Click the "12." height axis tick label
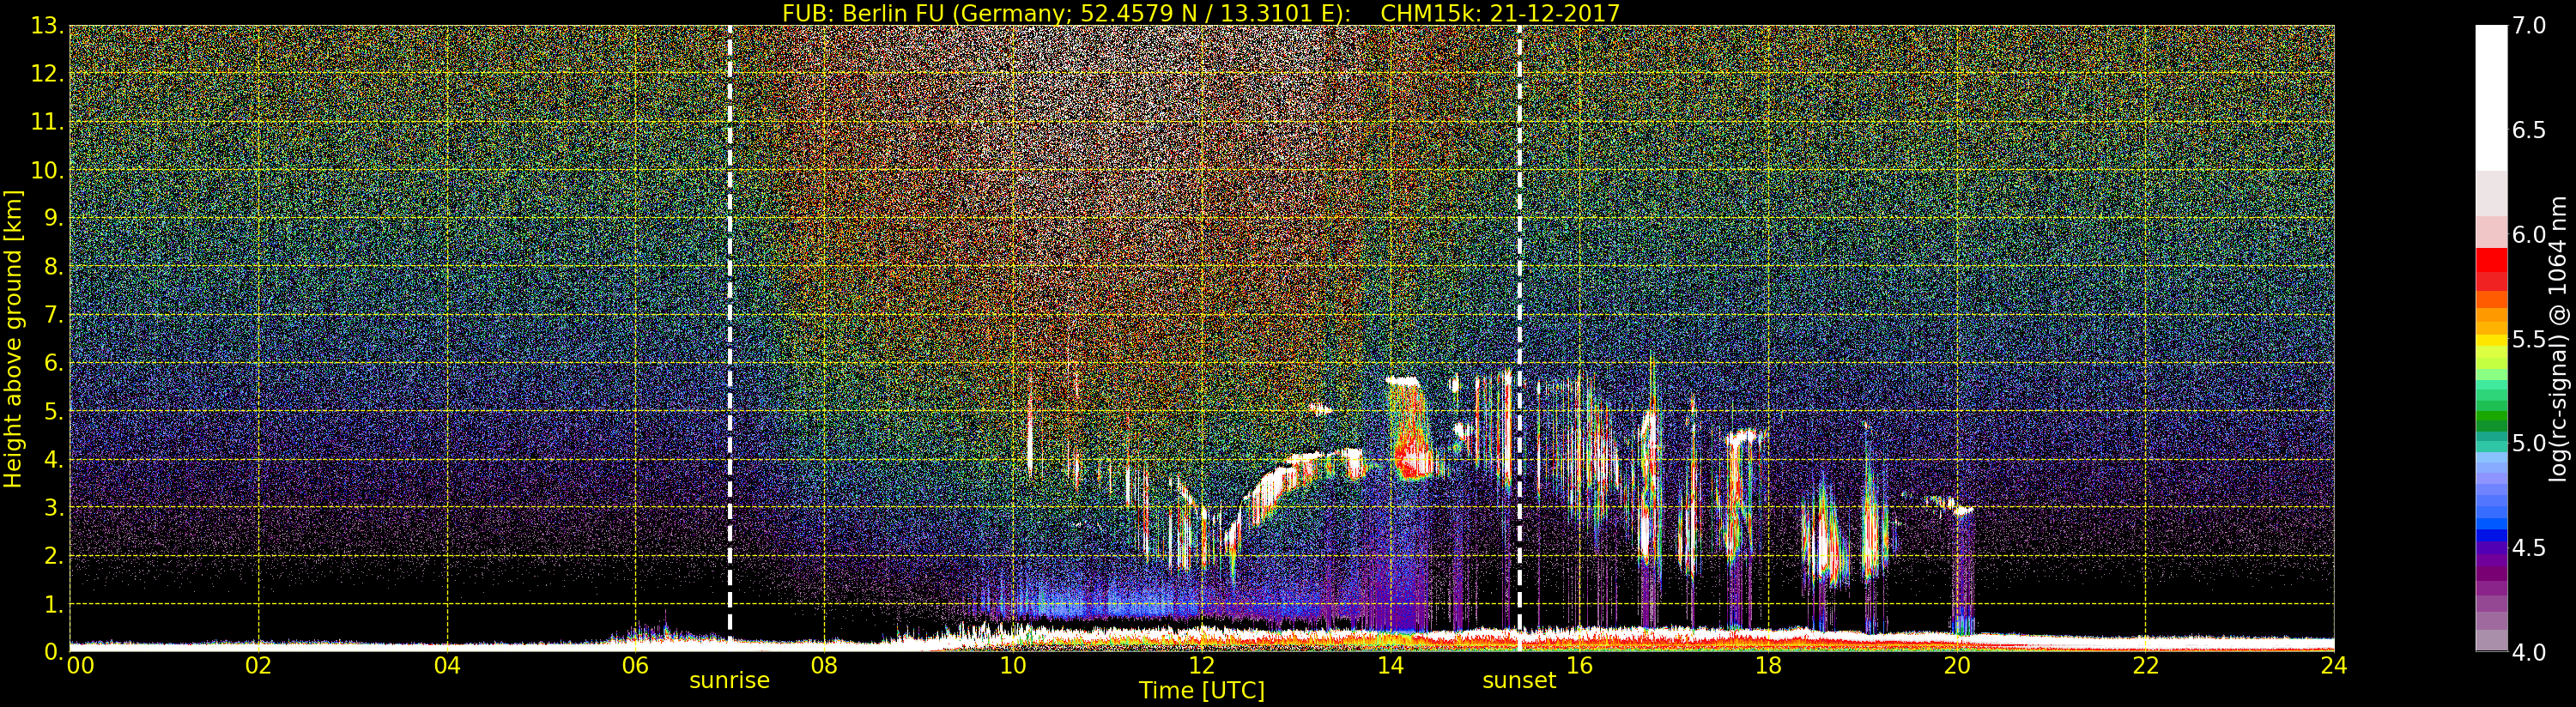Viewport: 2576px width, 707px height. (x=47, y=74)
